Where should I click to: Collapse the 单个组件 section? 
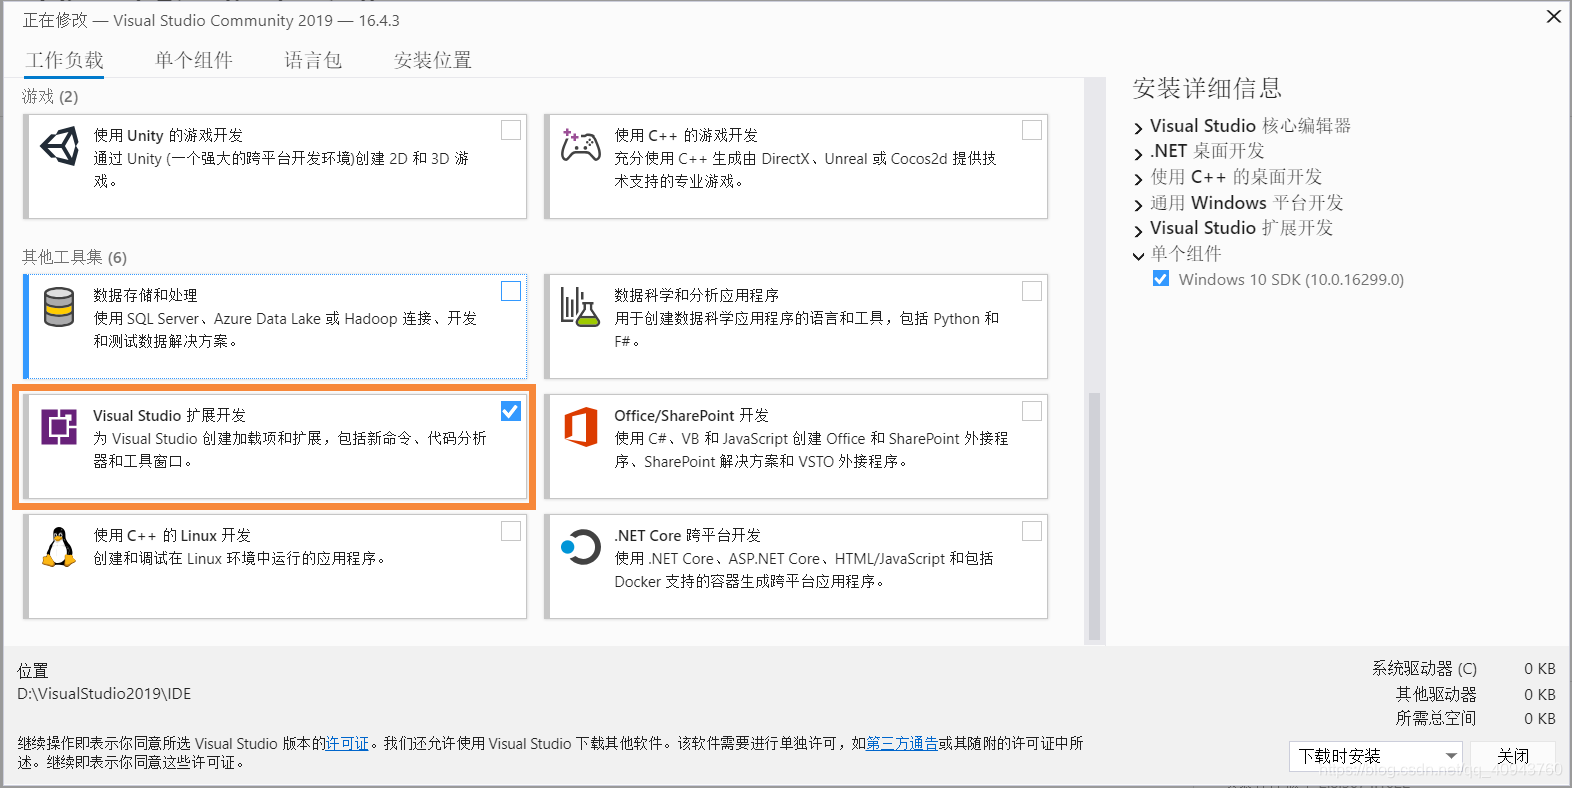coord(1138,256)
